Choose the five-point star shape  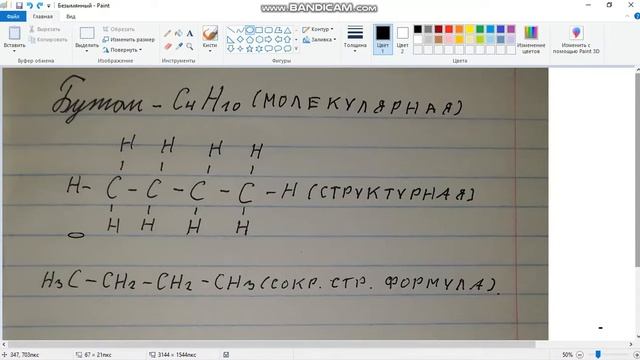pos(249,49)
